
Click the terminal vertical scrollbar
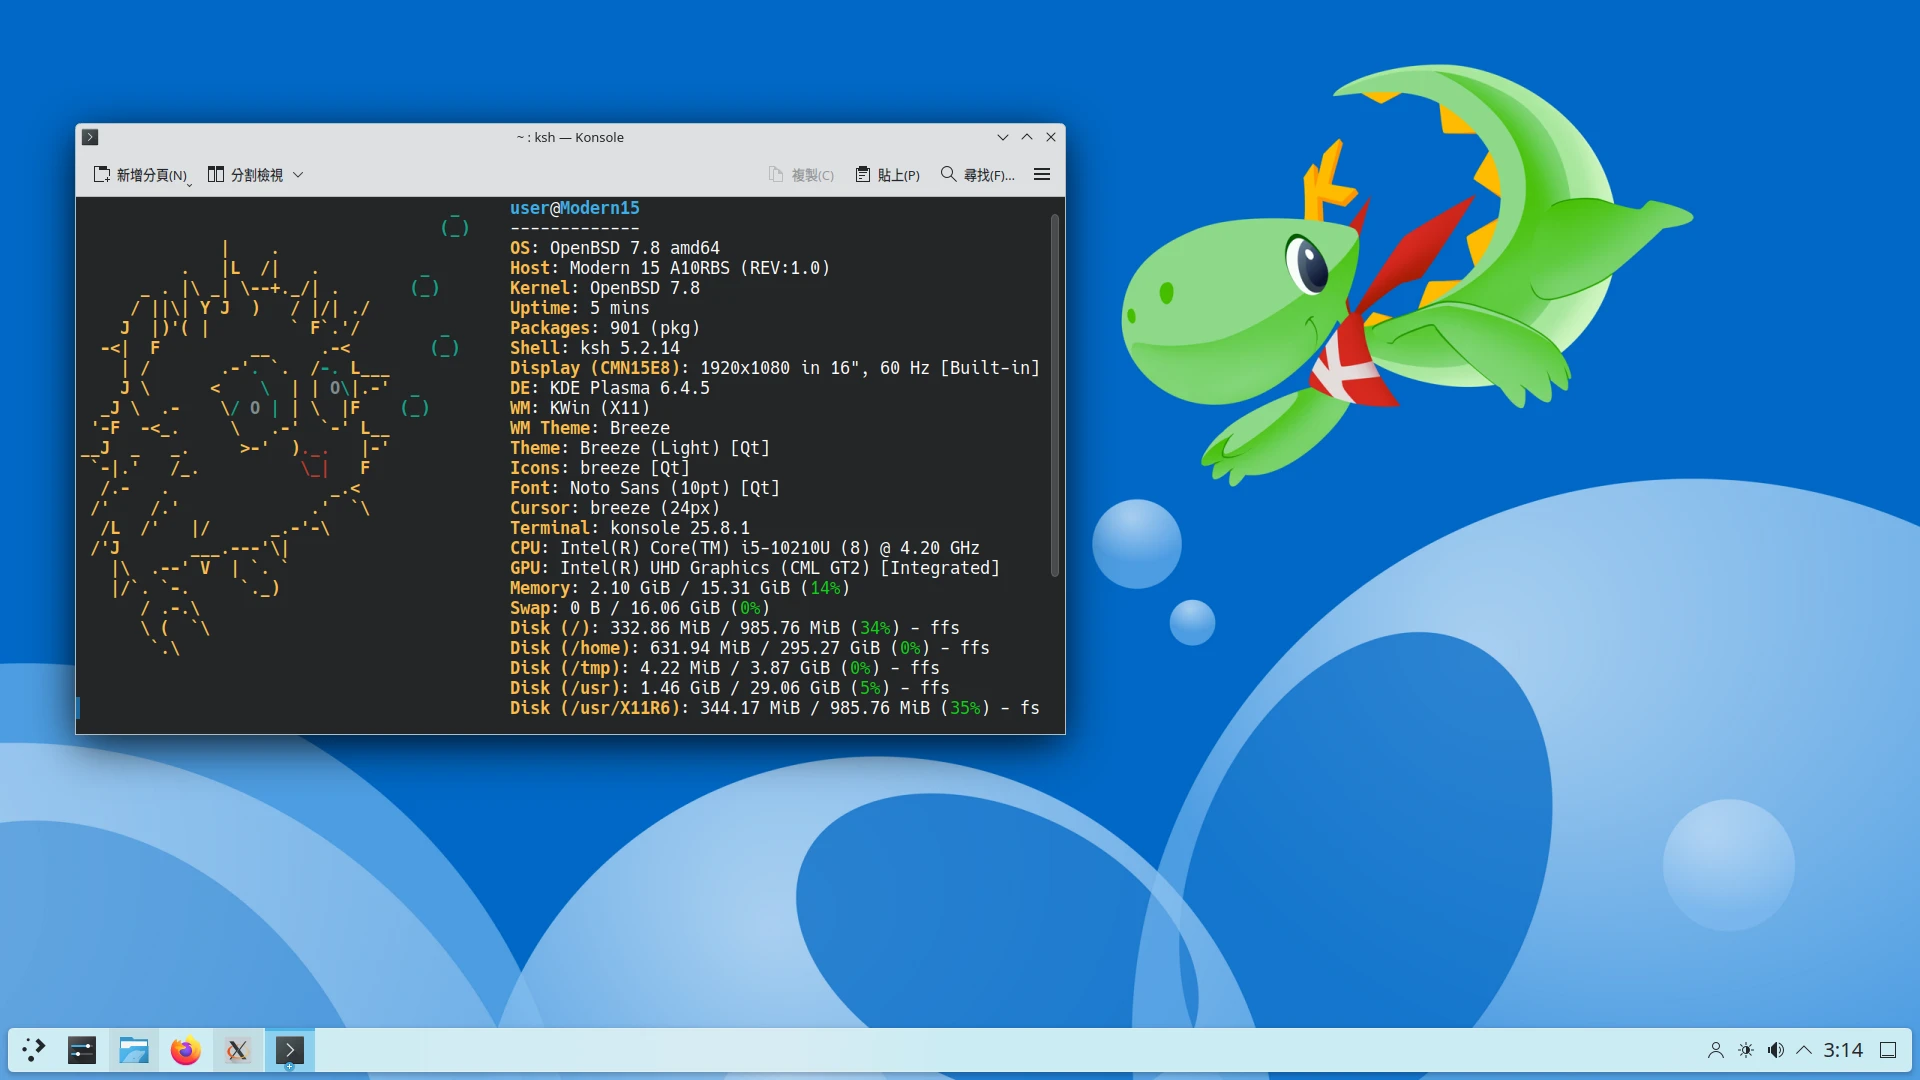point(1055,395)
